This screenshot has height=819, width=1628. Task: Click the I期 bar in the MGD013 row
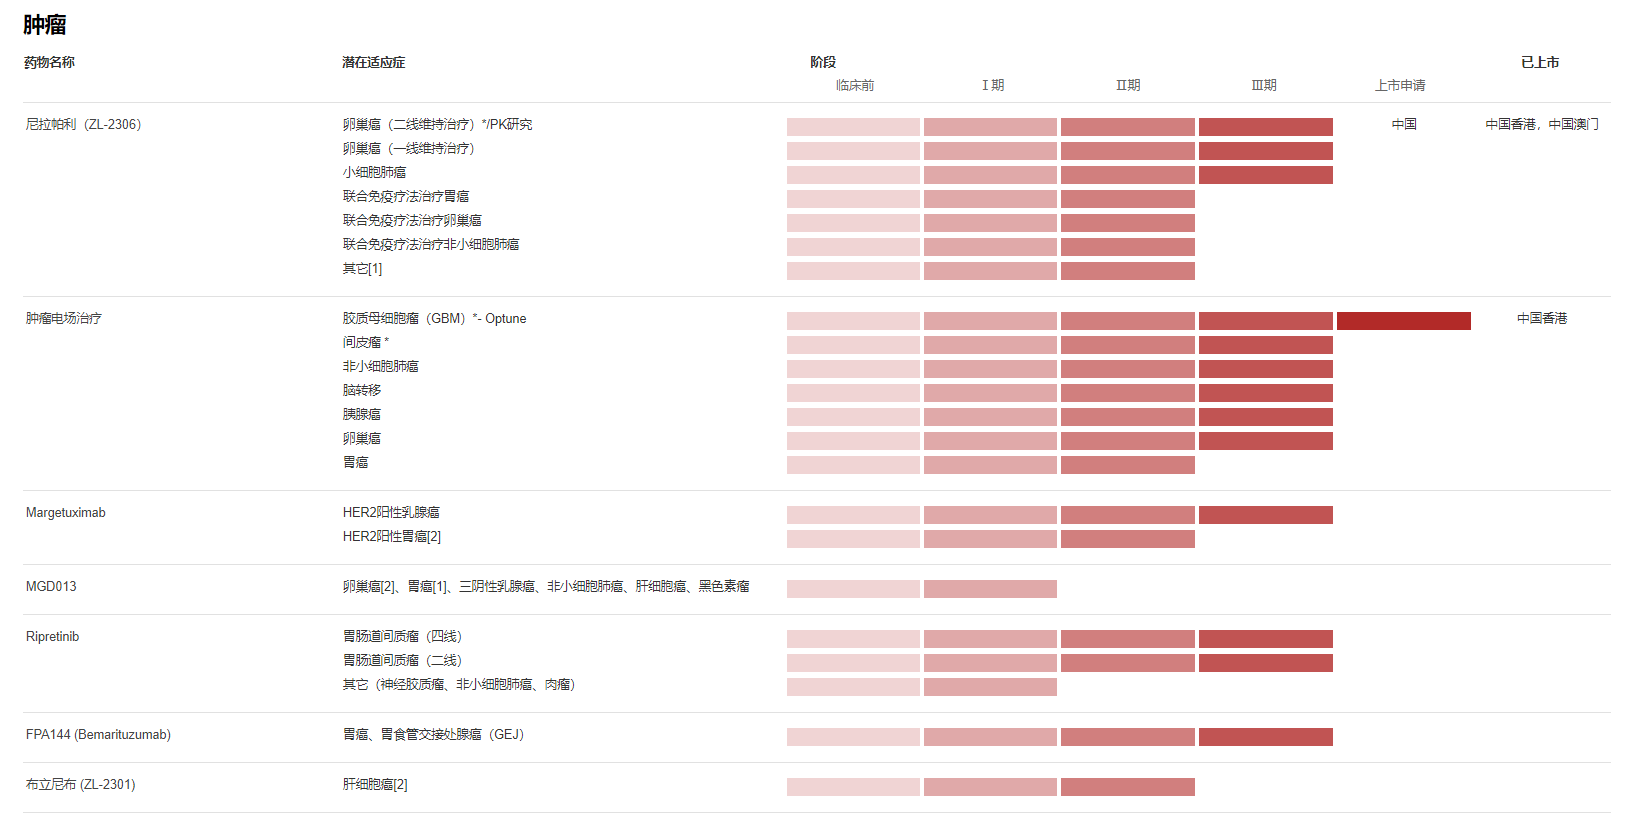pos(990,589)
